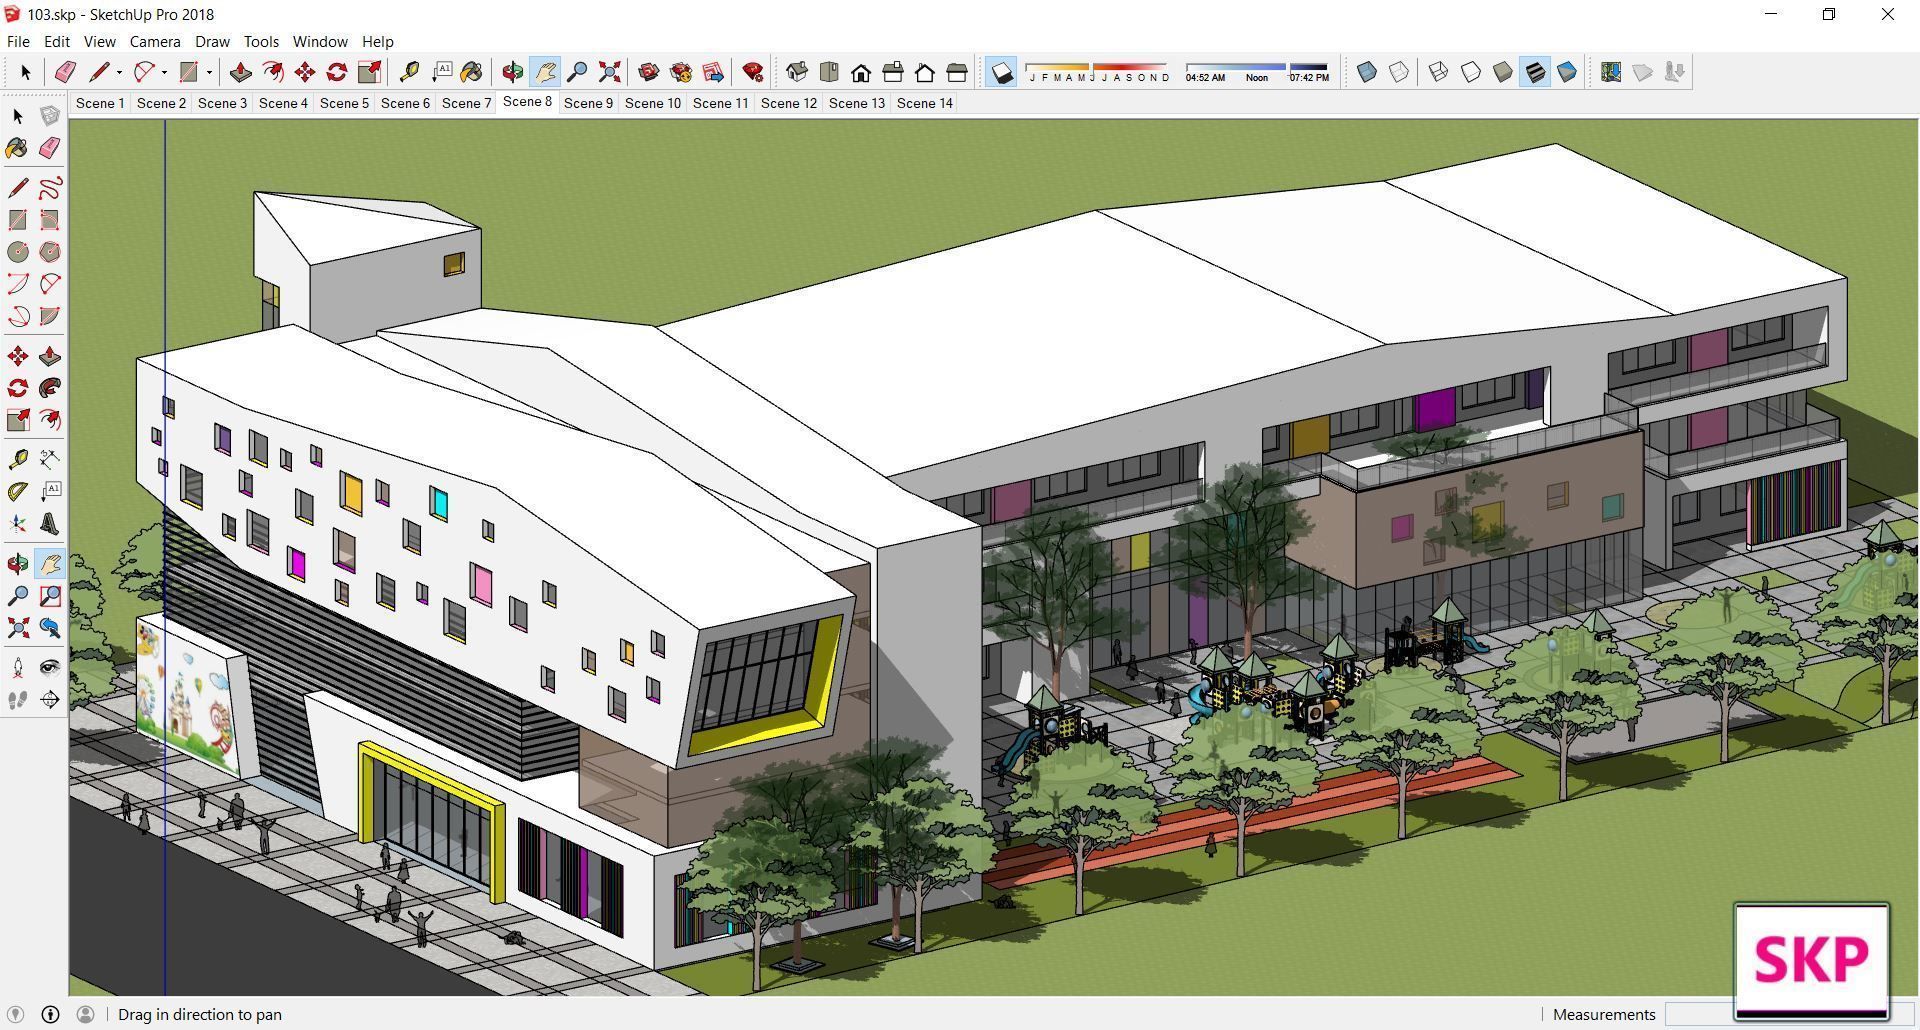
Task: Click the credits info status icon
Action: click(x=50, y=1014)
